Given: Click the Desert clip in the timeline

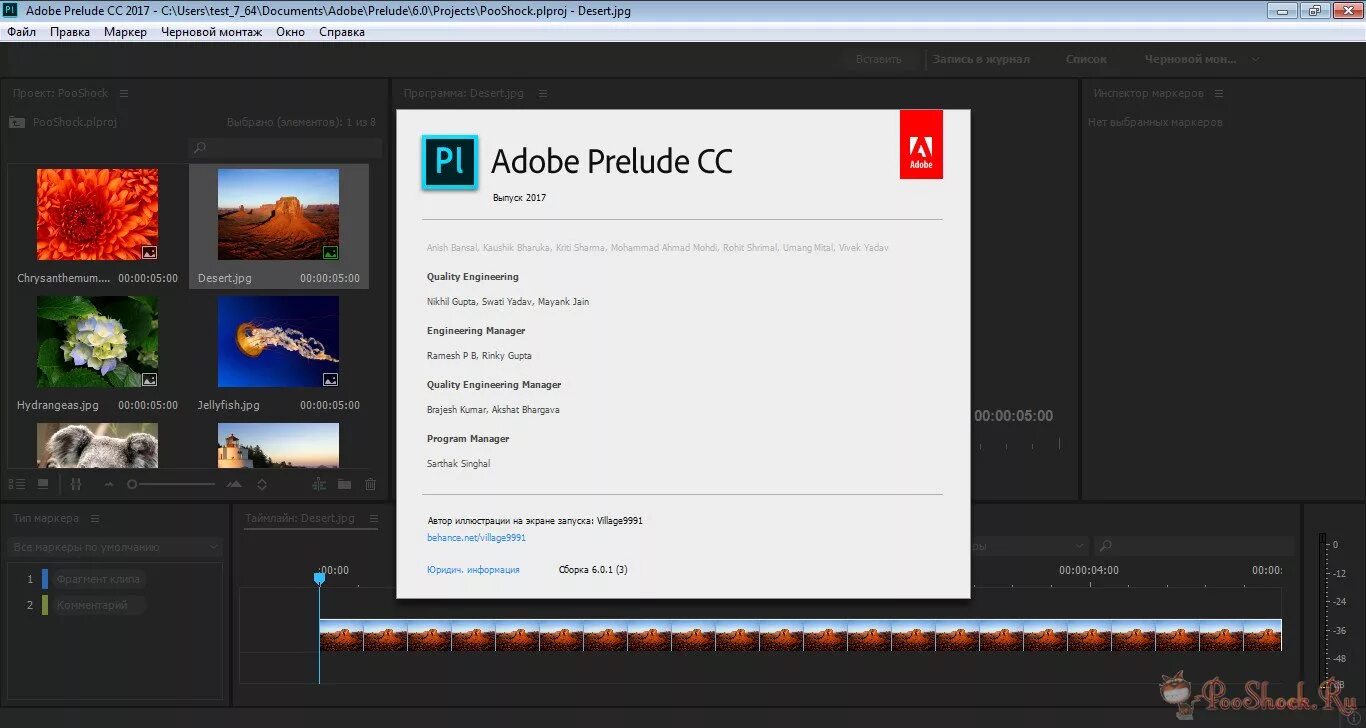Looking at the screenshot, I should 800,635.
